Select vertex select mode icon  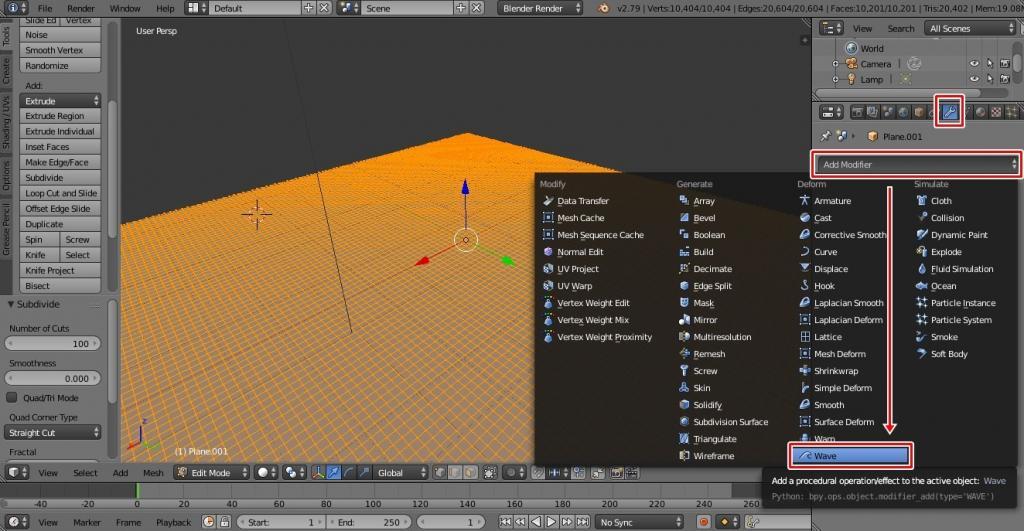tap(440, 472)
